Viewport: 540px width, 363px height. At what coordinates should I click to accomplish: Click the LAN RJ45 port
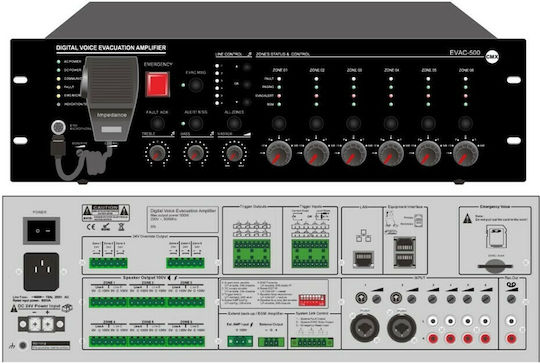point(363,259)
